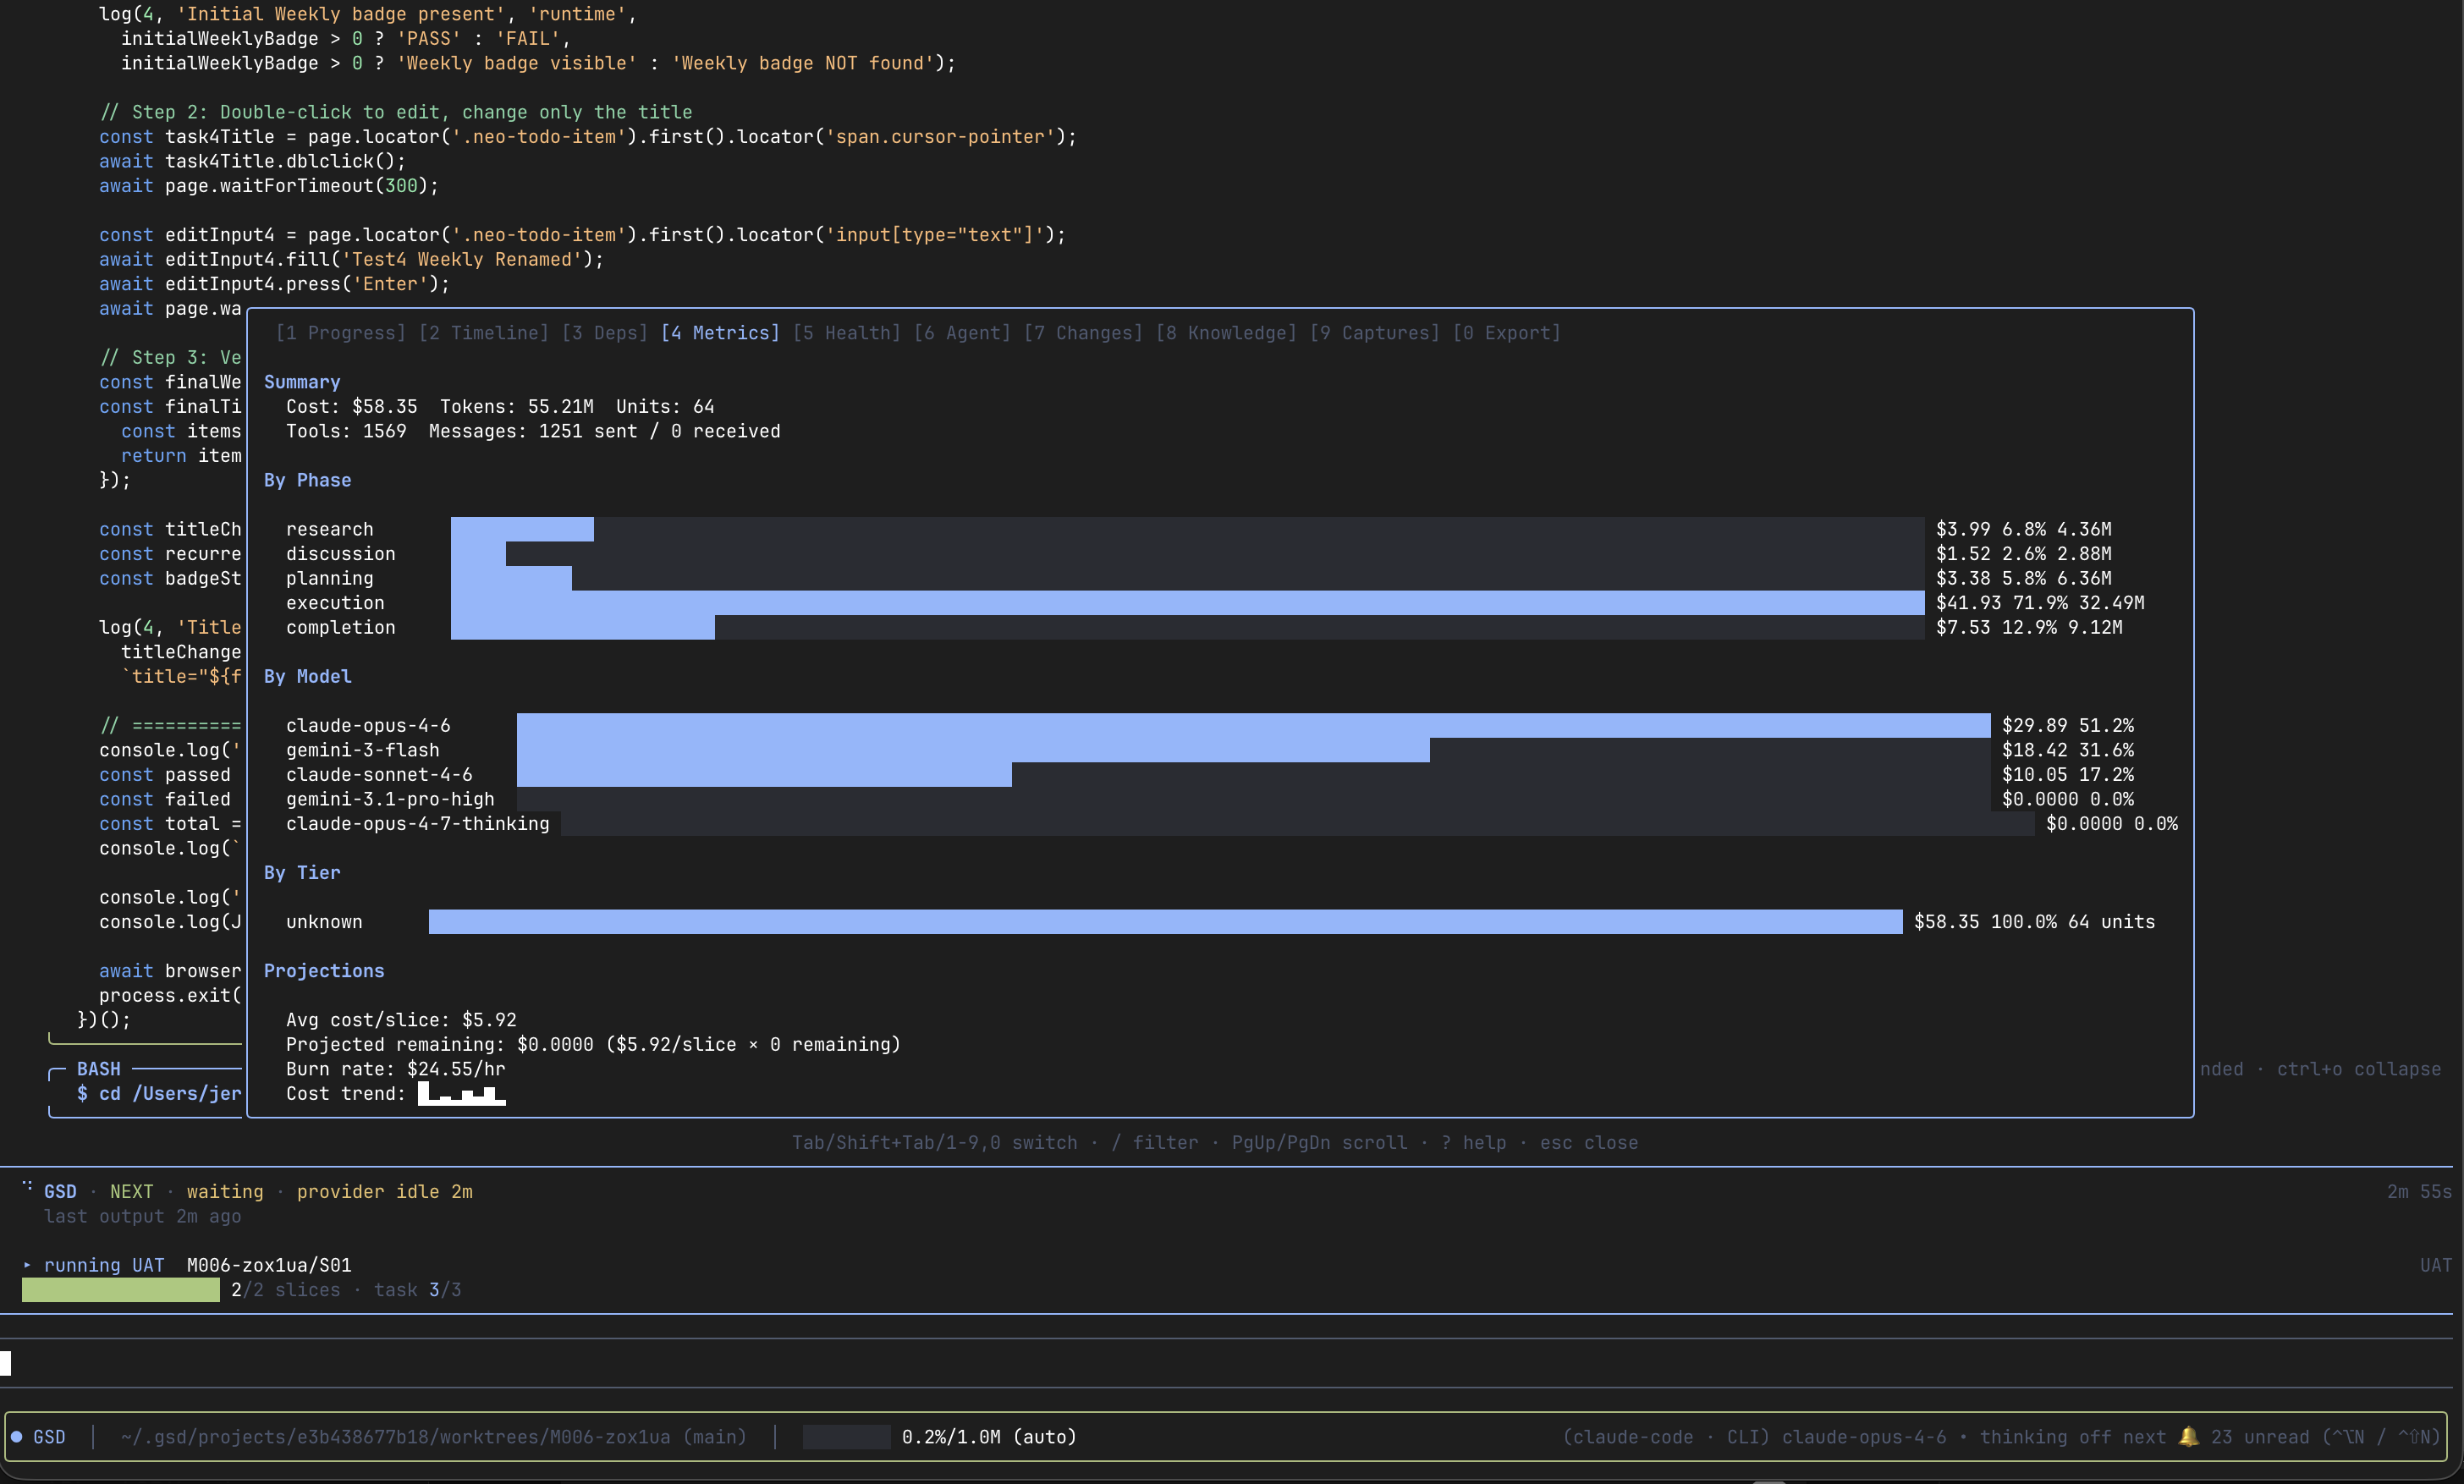Click '$41.93 71.9% 32.49M' execution value
2464x1484 pixels.
tap(2040, 603)
